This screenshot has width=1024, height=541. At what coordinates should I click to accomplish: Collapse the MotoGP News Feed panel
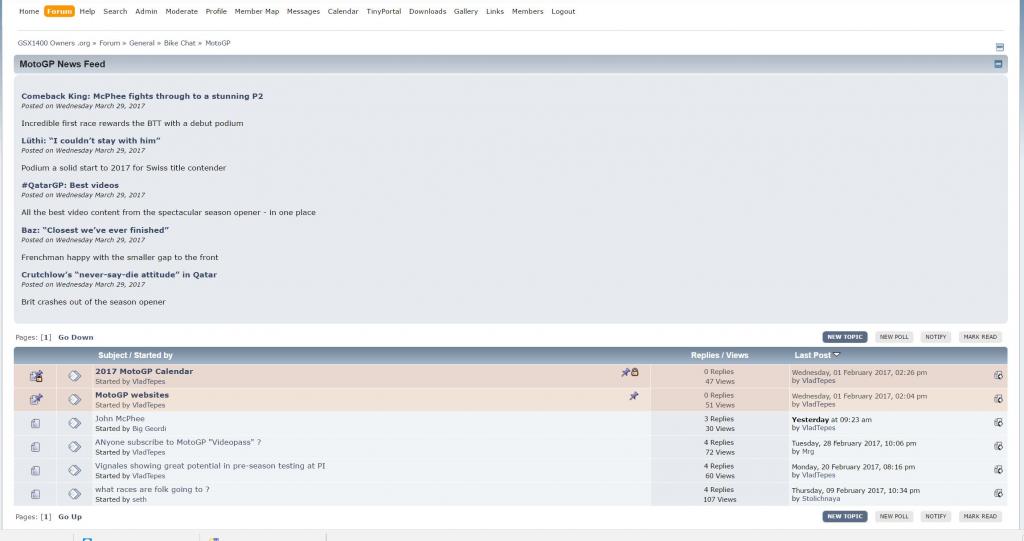[997, 64]
